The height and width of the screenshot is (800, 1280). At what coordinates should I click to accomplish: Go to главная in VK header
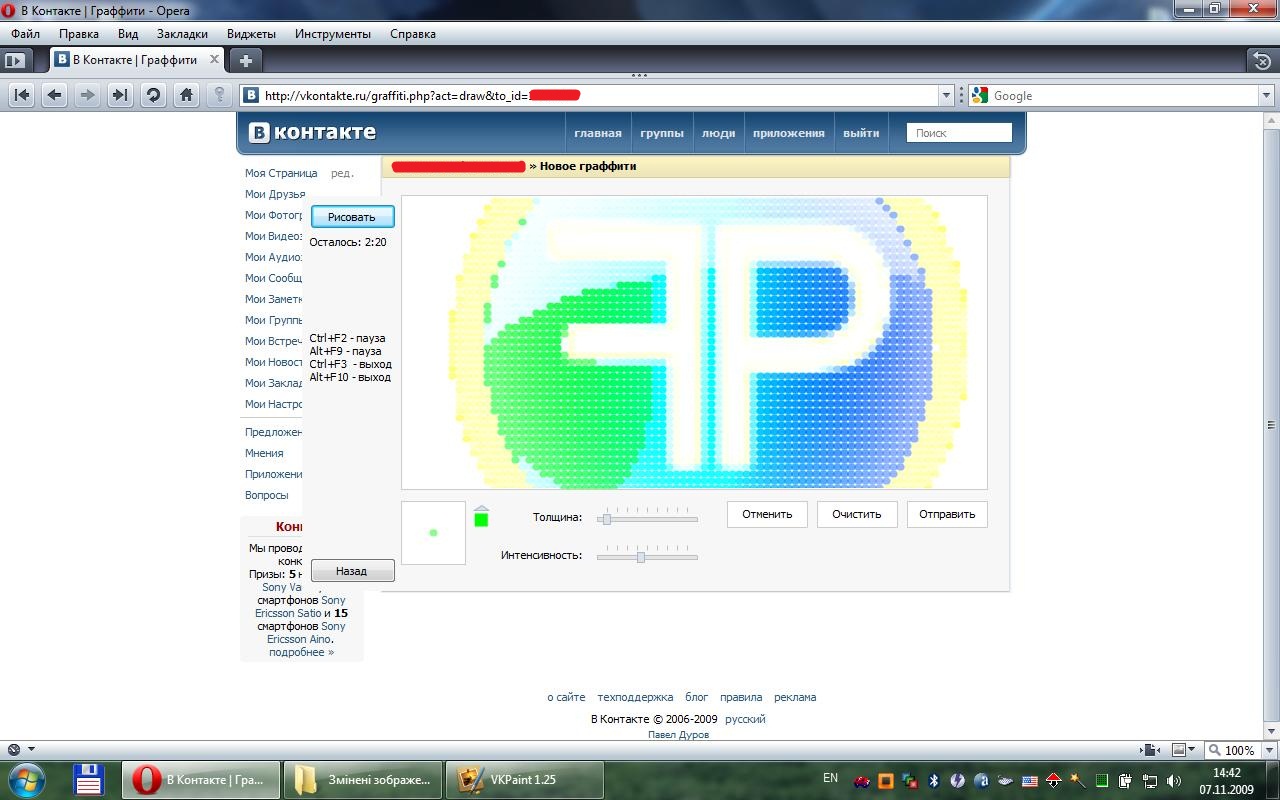click(598, 133)
